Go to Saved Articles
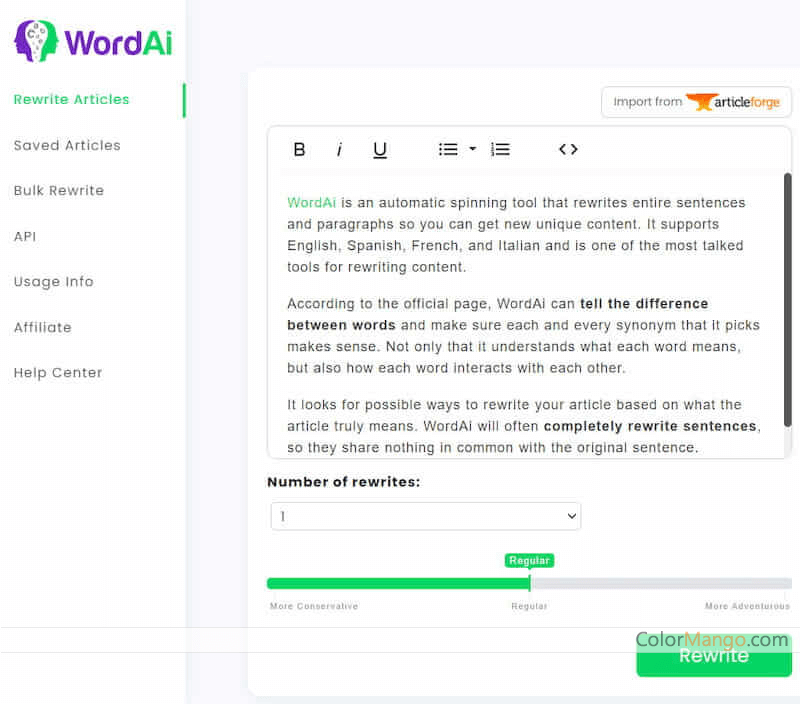 point(67,146)
